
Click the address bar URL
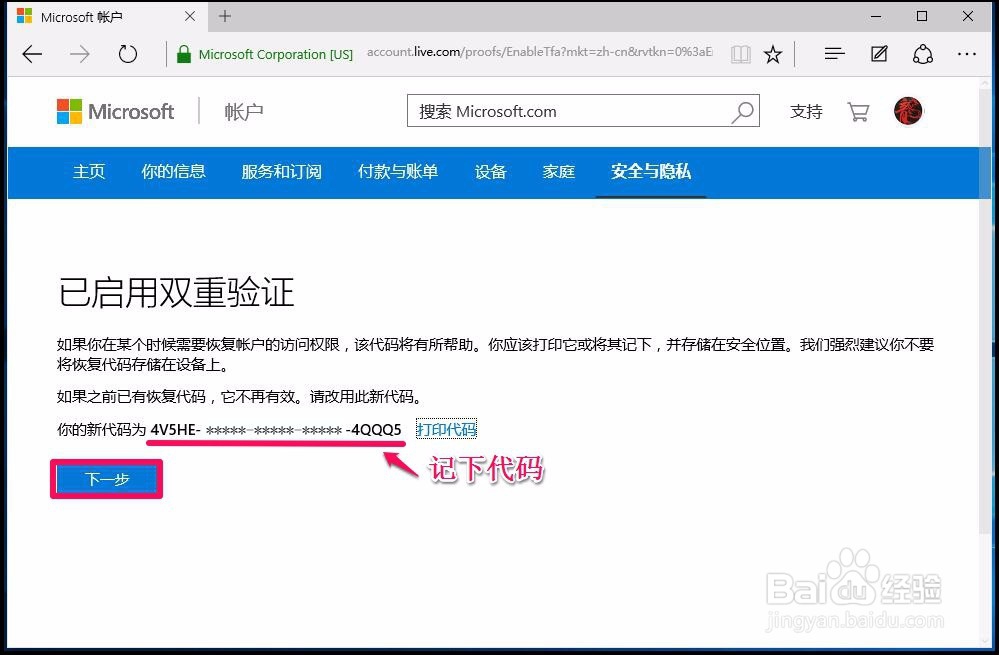[540, 52]
